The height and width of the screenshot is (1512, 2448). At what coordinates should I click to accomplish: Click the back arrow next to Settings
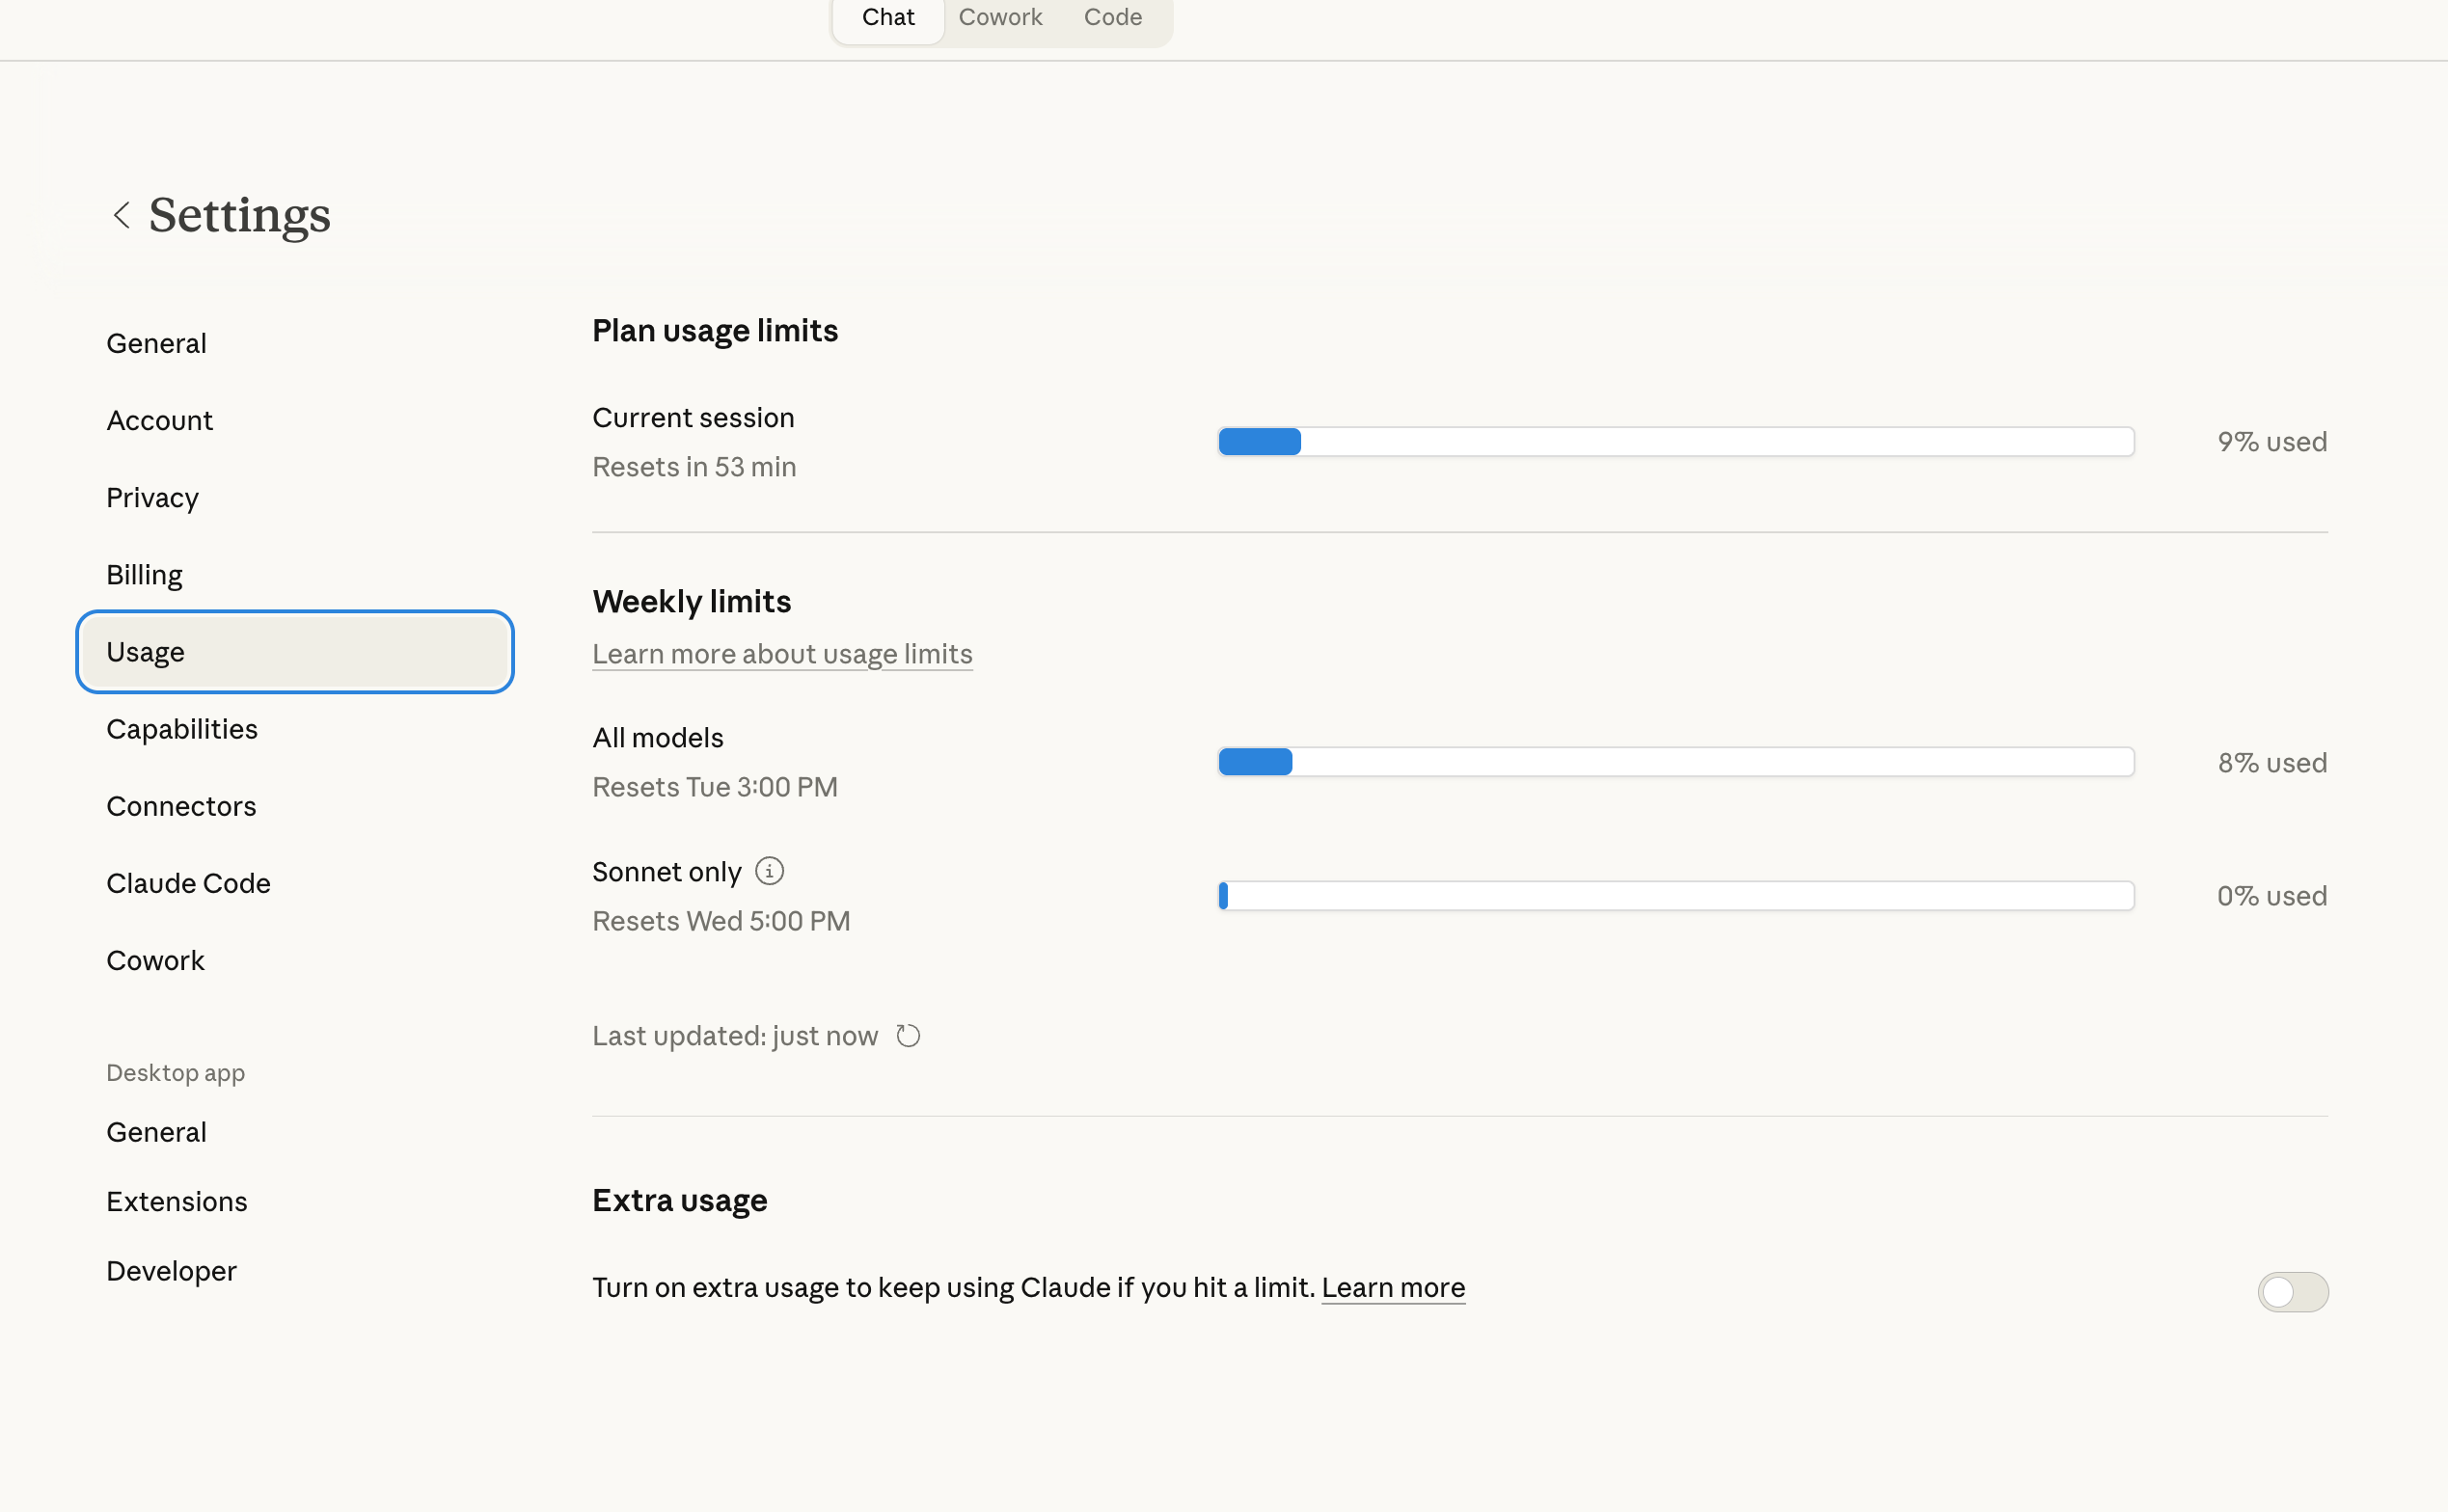pos(121,215)
